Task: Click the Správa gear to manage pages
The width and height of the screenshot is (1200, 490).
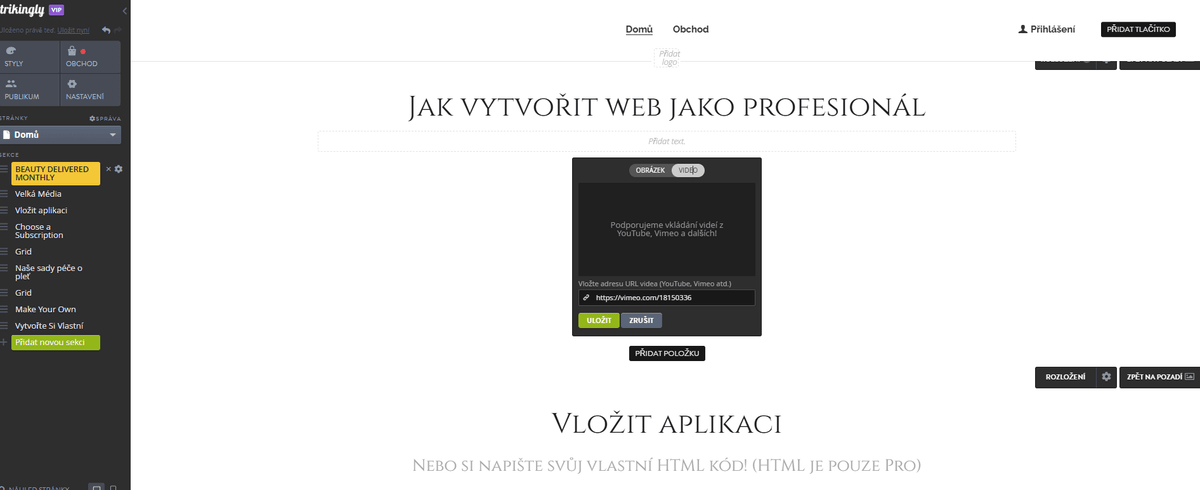Action: point(105,118)
